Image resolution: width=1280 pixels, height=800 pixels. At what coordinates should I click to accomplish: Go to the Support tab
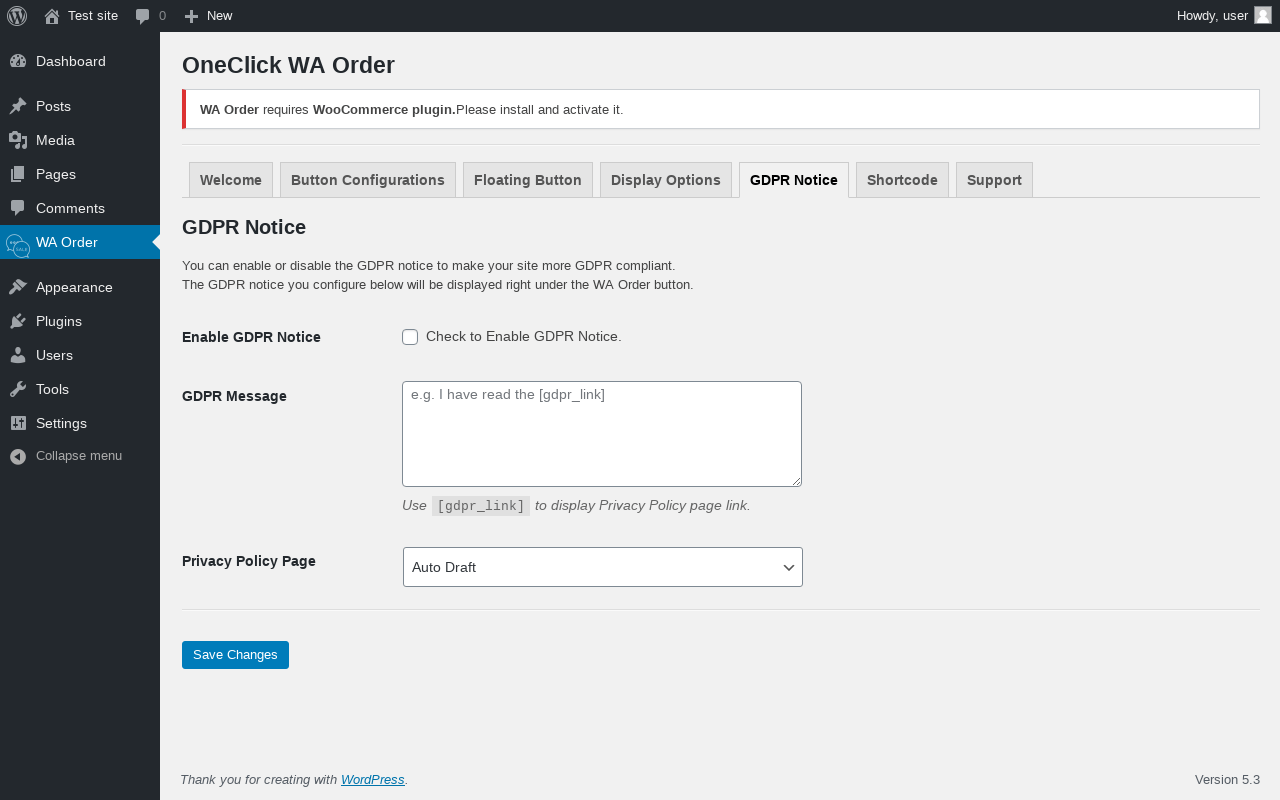click(994, 180)
